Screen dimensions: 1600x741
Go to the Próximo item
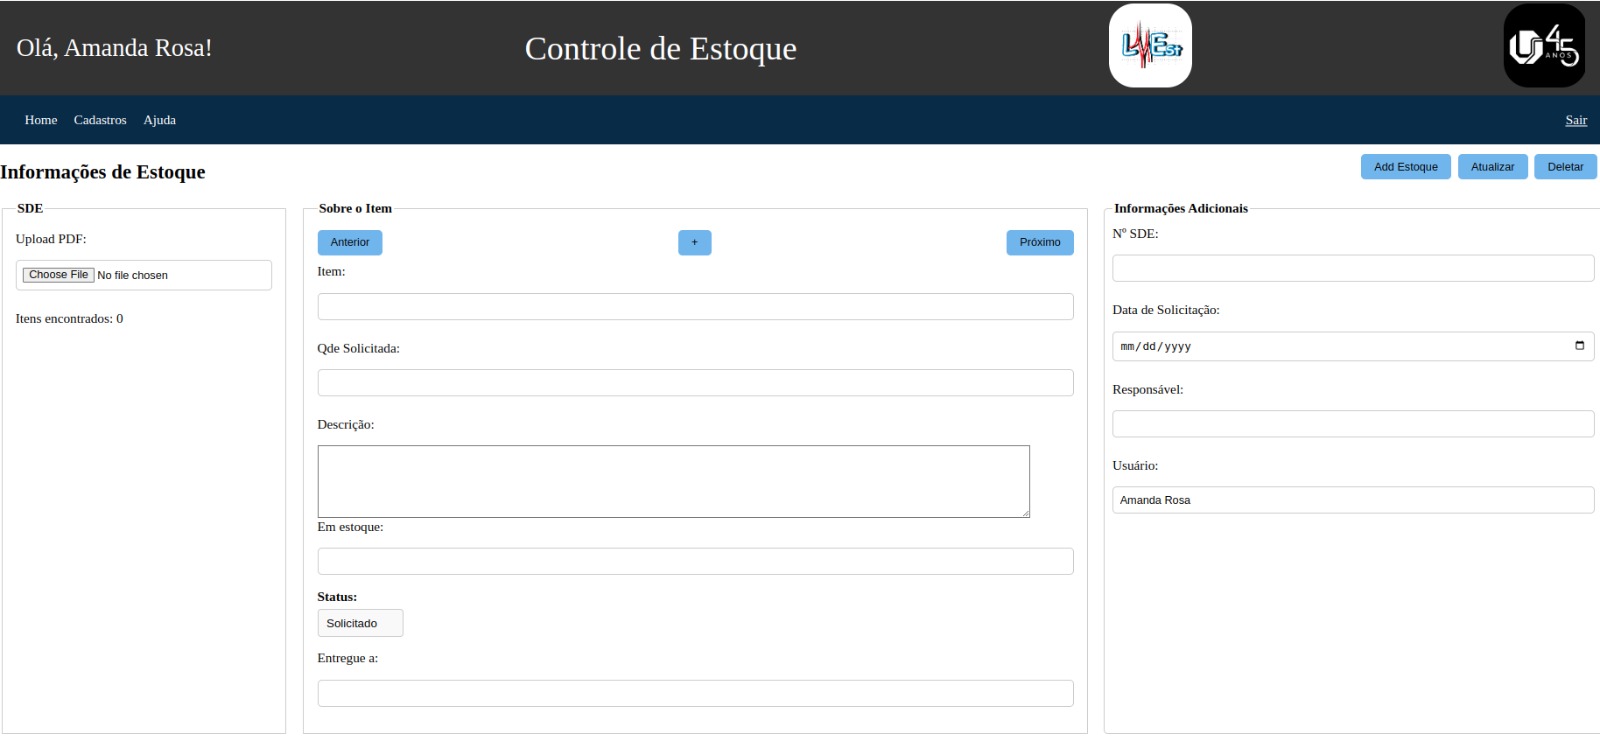(x=1040, y=242)
